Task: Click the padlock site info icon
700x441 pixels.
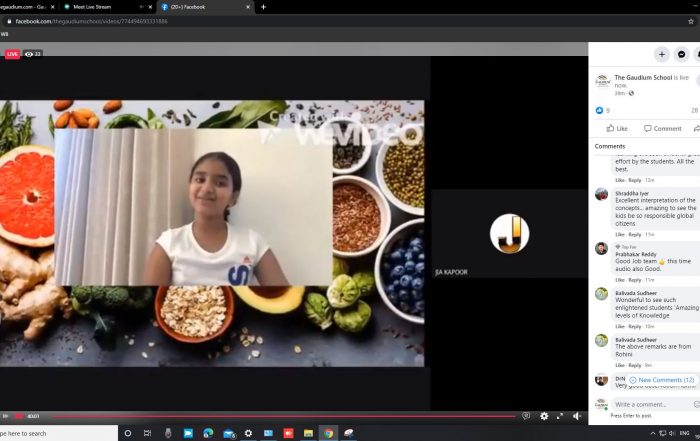Action: 9,21
